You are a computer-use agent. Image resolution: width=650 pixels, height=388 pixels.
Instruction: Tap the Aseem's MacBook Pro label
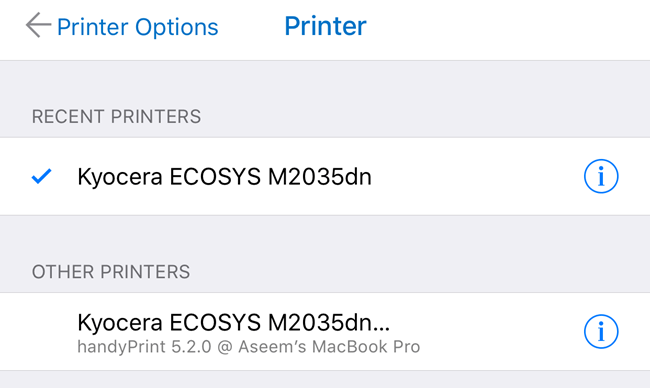tap(329, 347)
